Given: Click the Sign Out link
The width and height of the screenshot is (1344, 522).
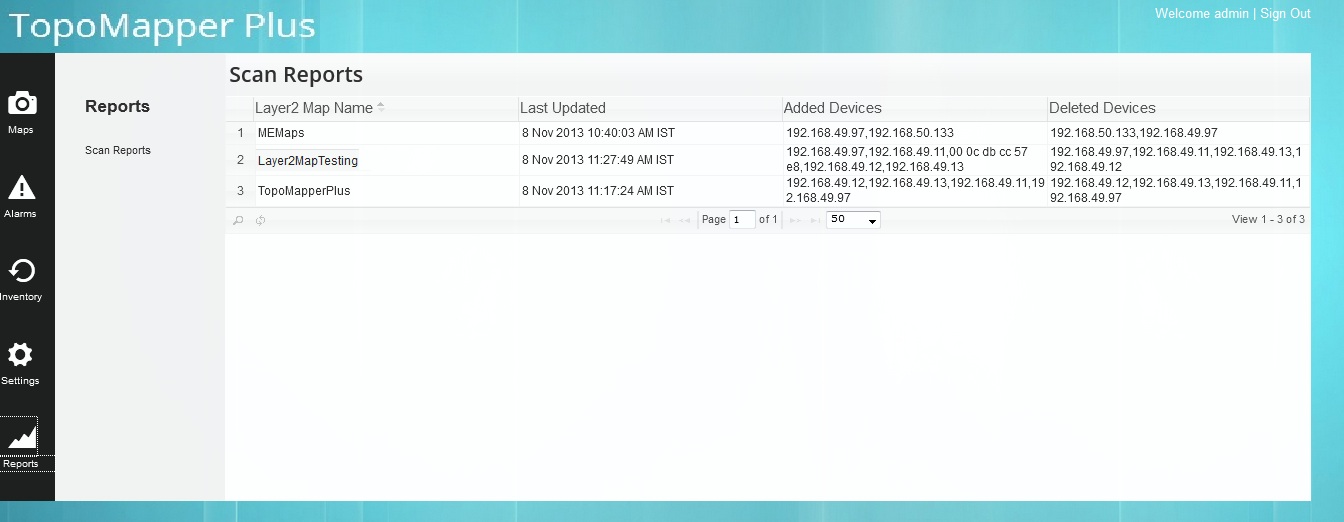Looking at the screenshot, I should (1285, 14).
